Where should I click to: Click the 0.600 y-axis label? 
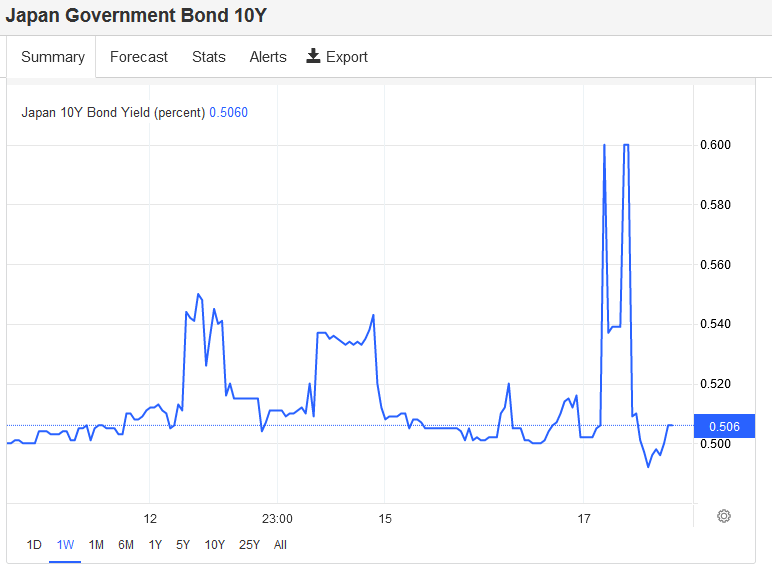tap(715, 145)
